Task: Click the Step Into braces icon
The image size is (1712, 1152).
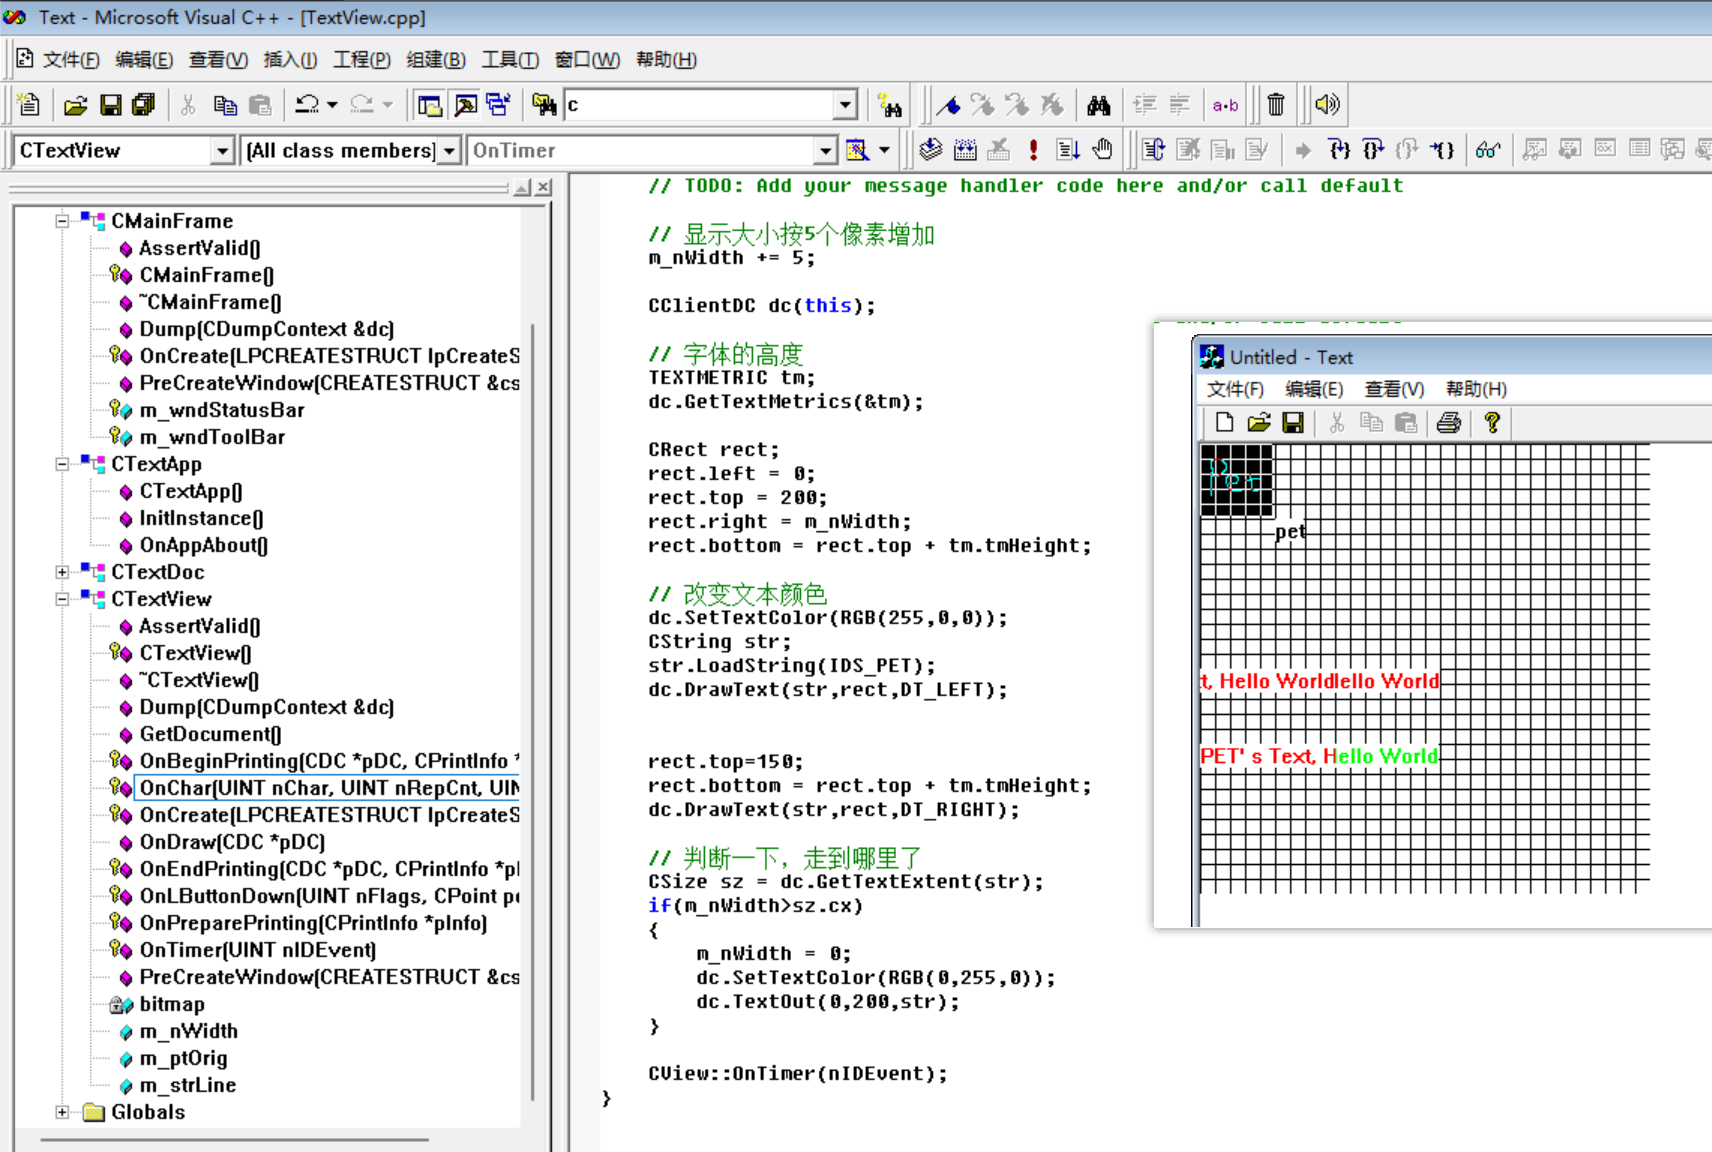Action: tap(1339, 150)
